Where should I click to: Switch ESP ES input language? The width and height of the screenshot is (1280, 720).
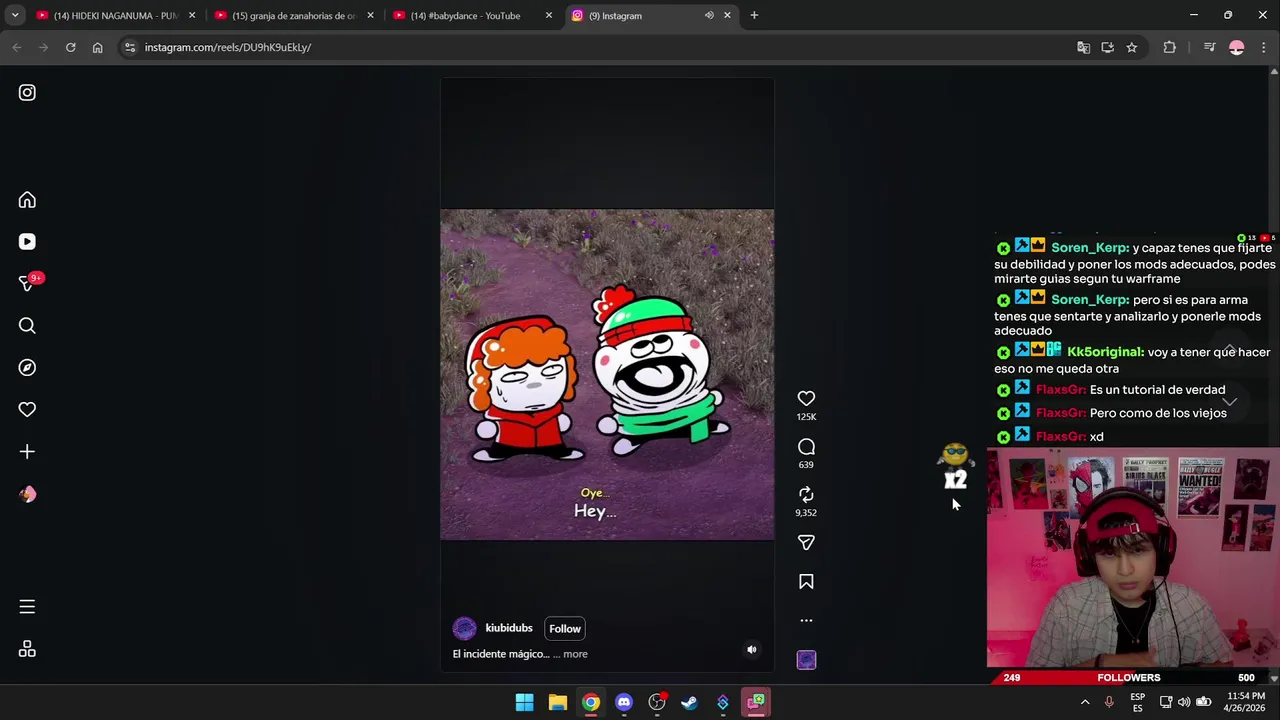[1137, 702]
